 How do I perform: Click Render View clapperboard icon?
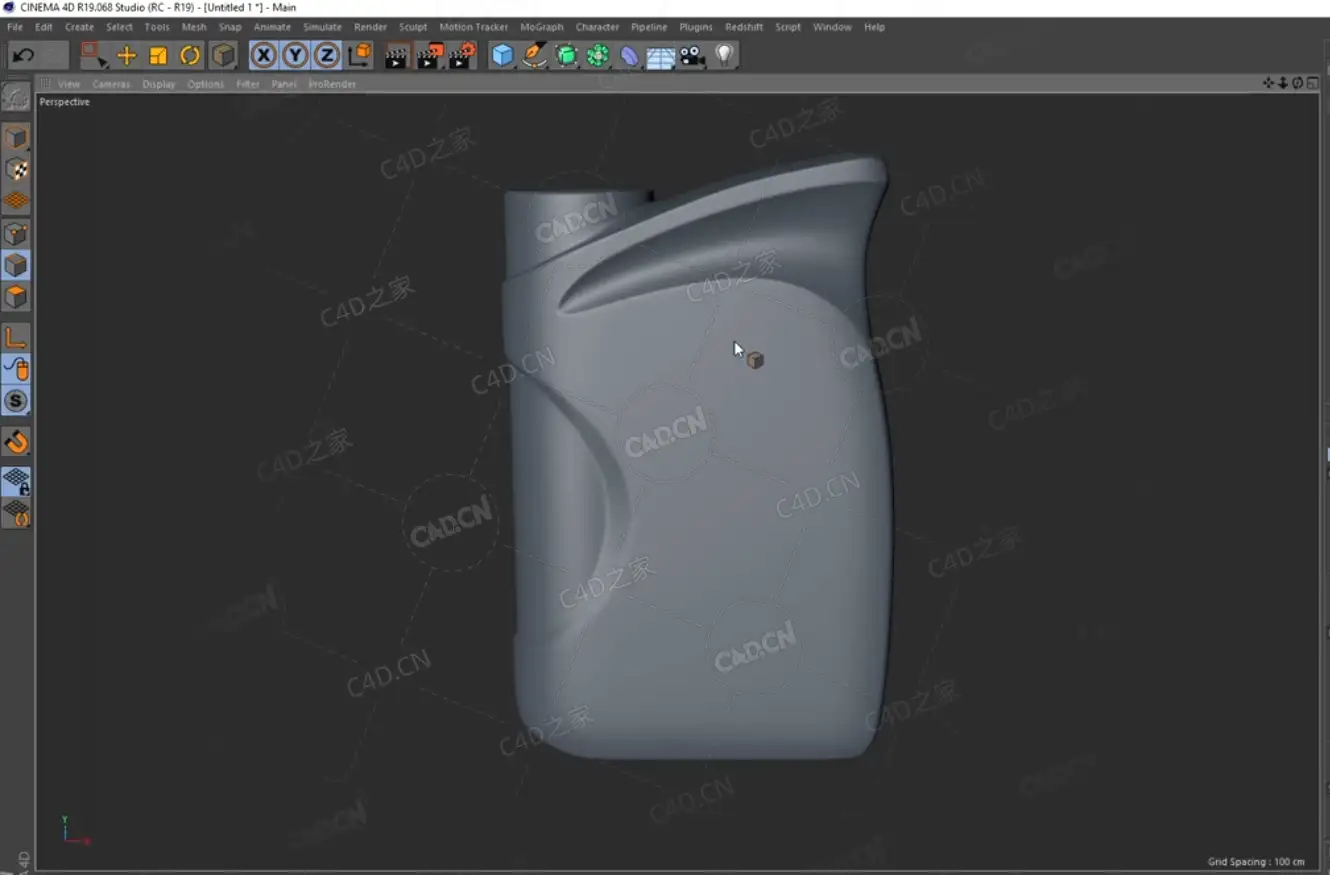[397, 55]
